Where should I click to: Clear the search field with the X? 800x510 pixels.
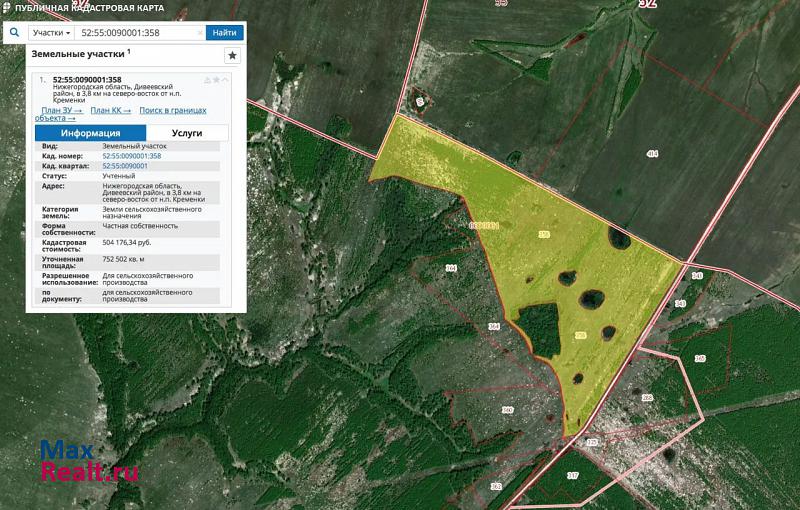(199, 33)
